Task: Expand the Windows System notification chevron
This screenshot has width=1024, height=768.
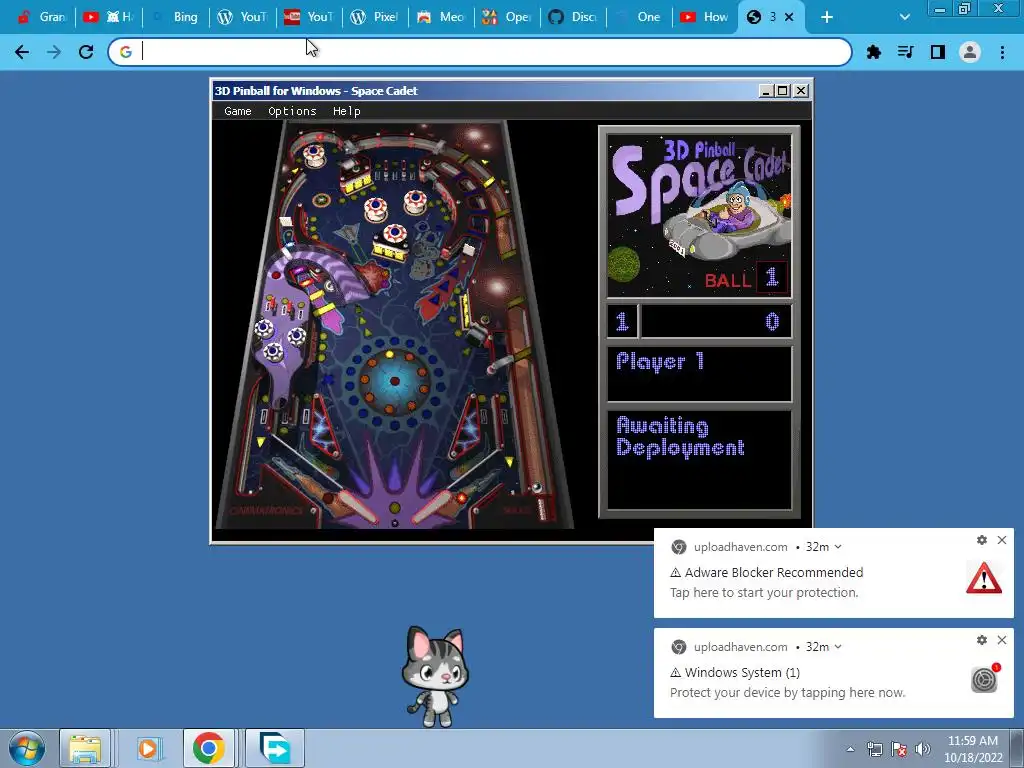Action: (x=838, y=647)
